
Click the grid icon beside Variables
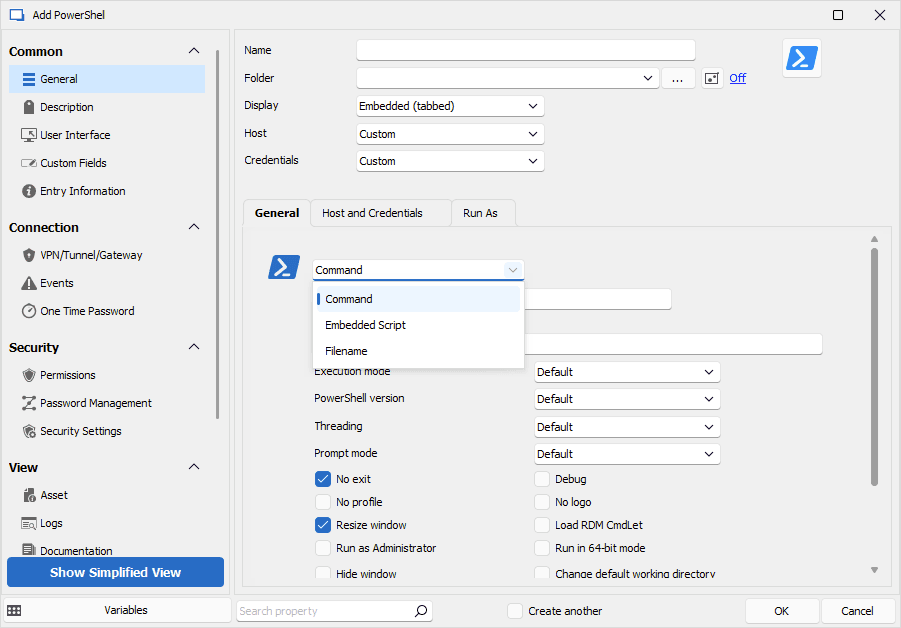14,611
